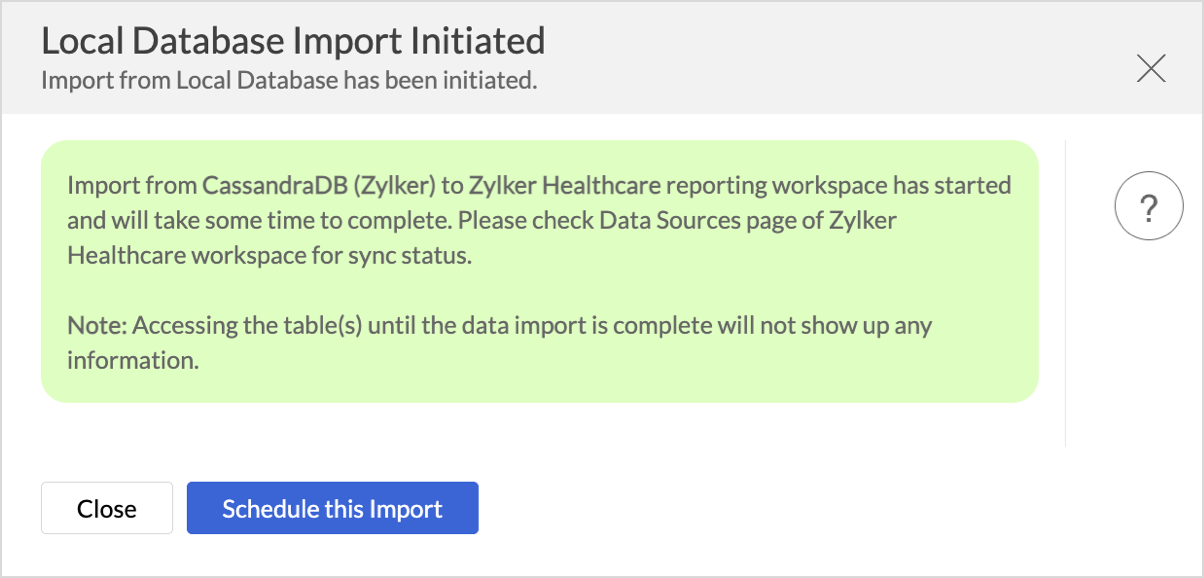Click Schedule this Import
This screenshot has height=578, width=1204.
click(332, 508)
